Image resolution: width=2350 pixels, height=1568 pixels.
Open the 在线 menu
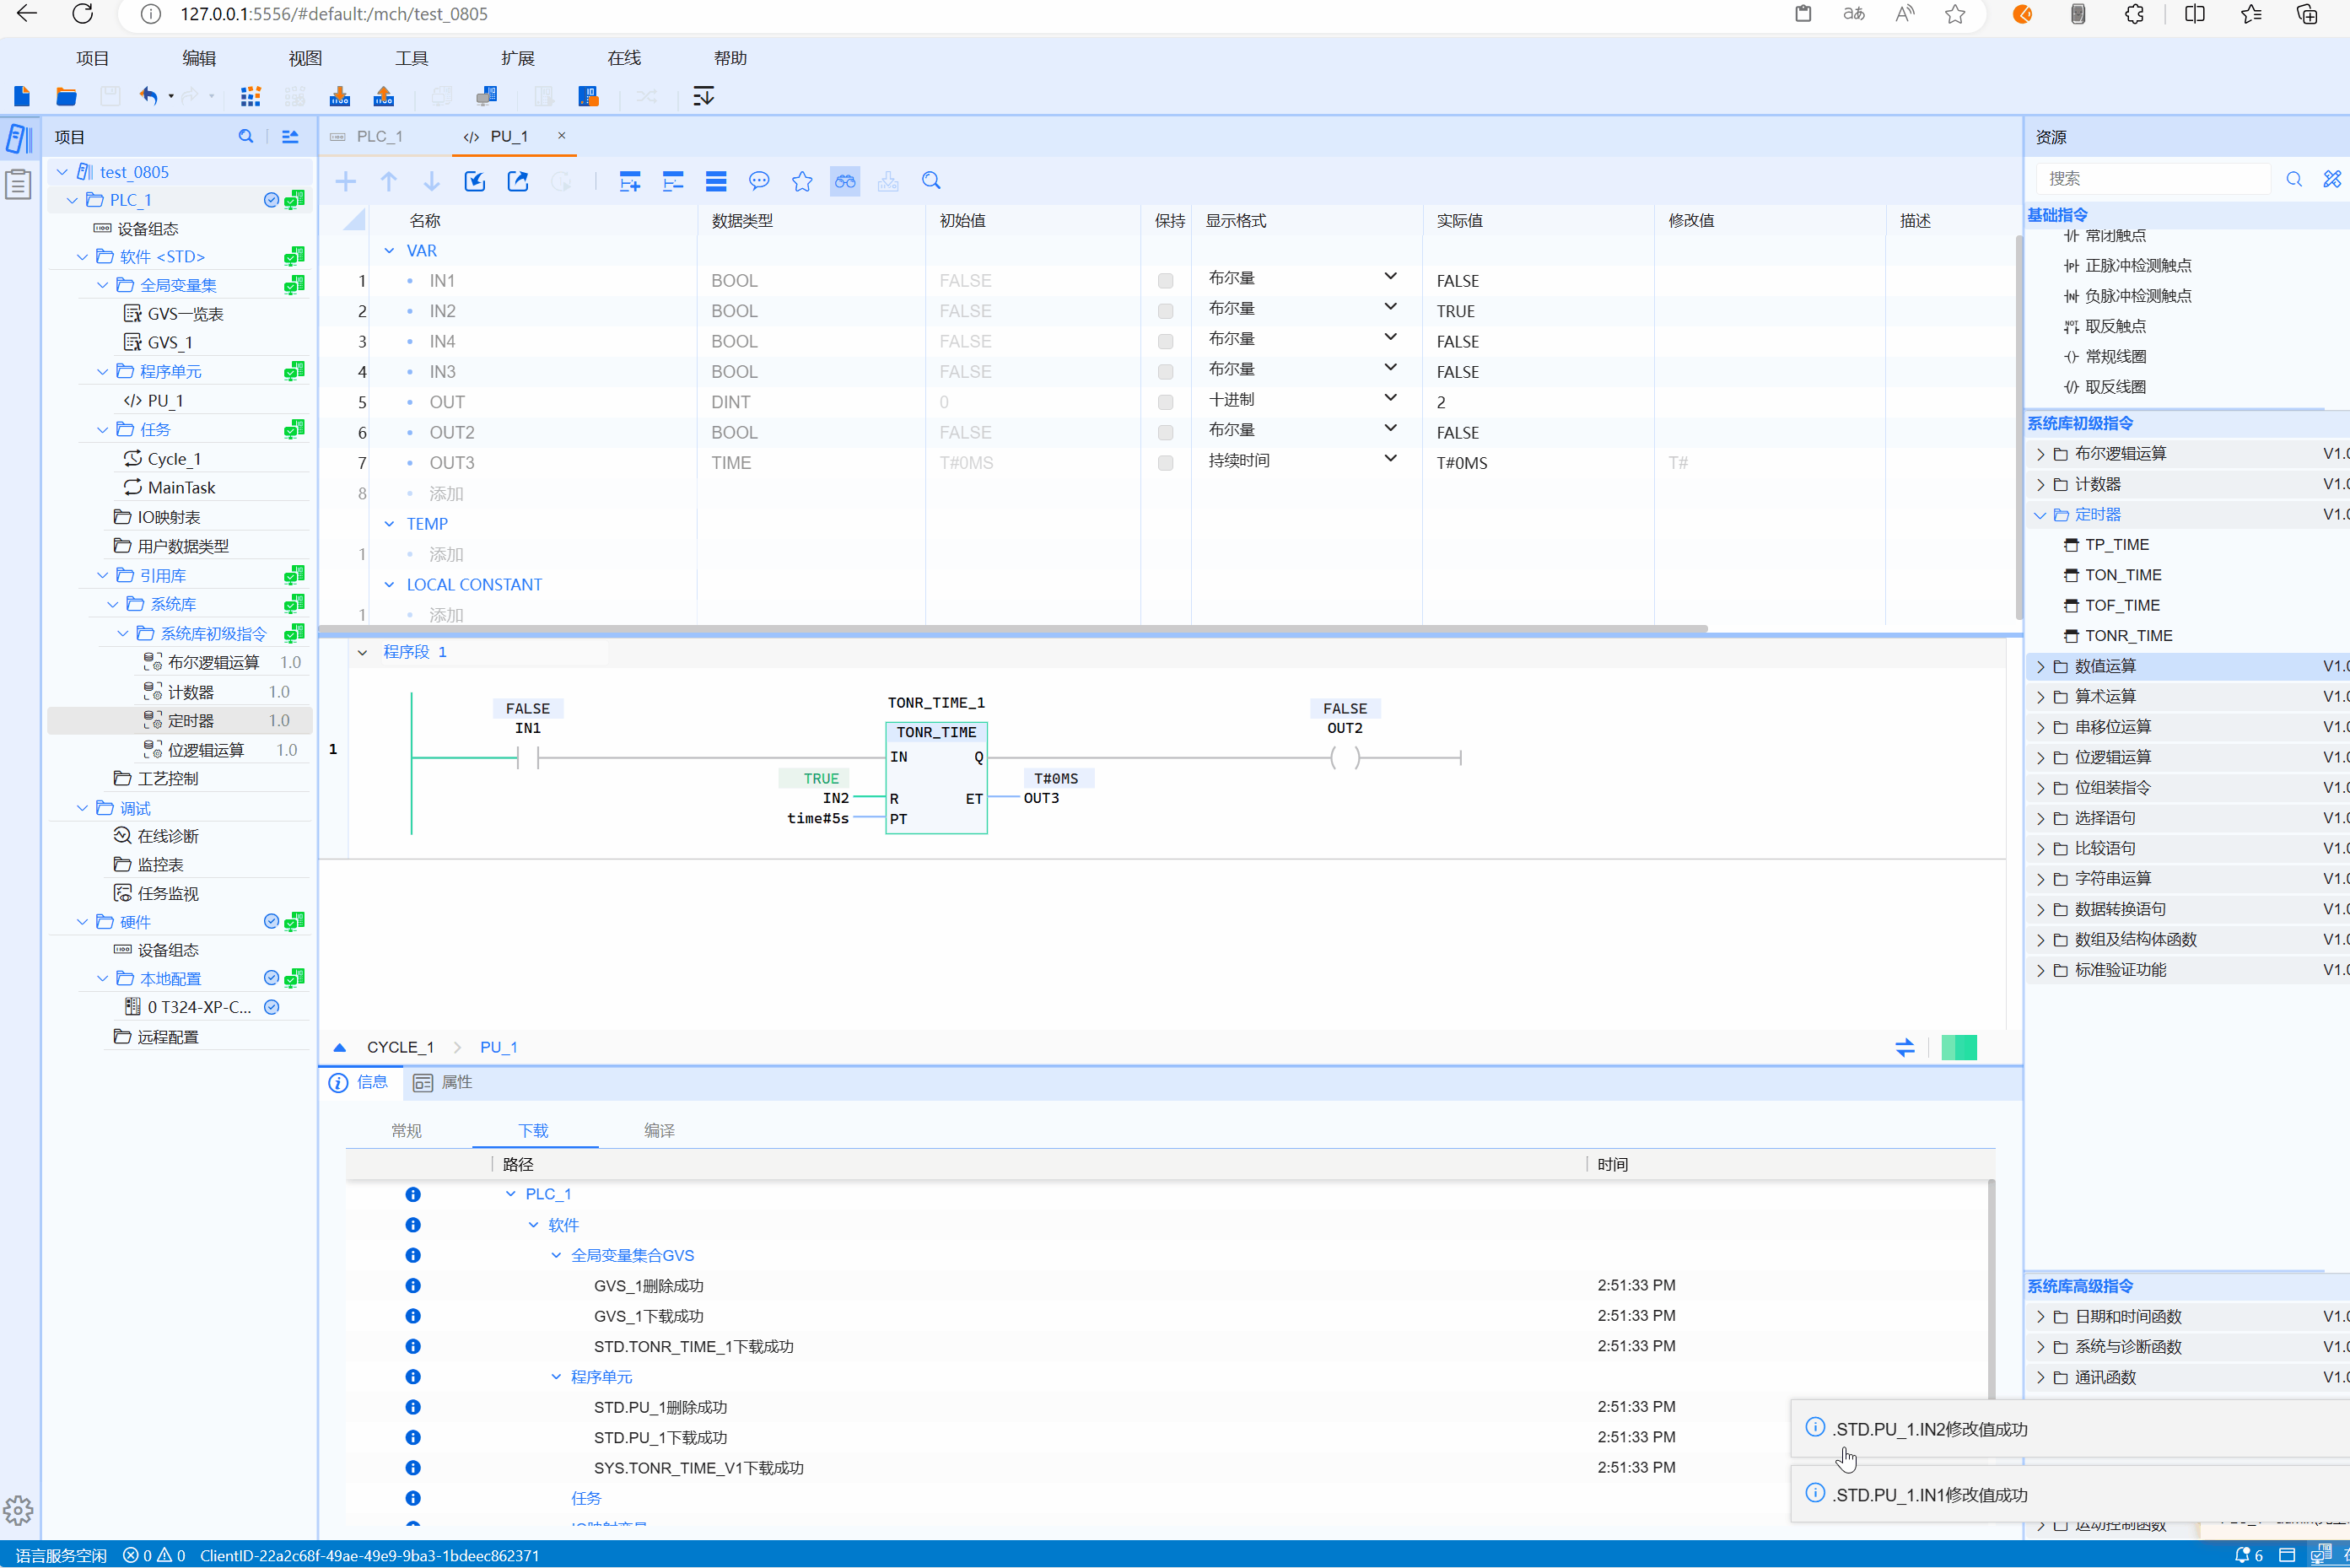tap(623, 58)
